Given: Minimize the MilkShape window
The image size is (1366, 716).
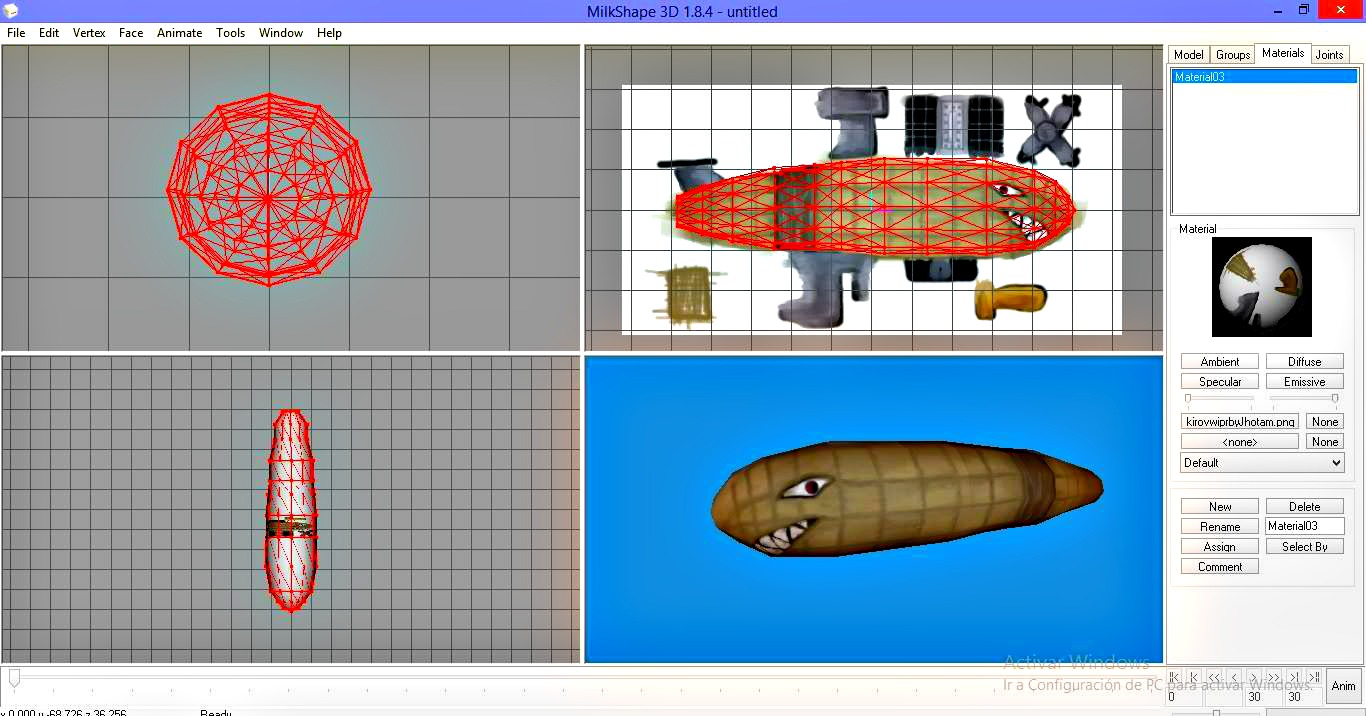Looking at the screenshot, I should pyautogui.click(x=1277, y=10).
